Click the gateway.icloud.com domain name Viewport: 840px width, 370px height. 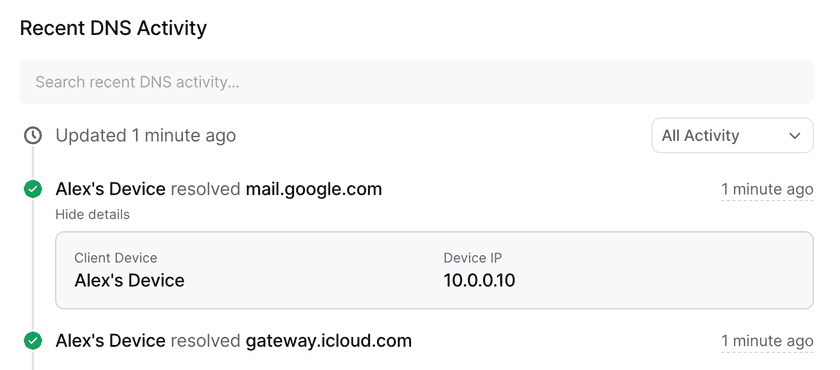(328, 341)
